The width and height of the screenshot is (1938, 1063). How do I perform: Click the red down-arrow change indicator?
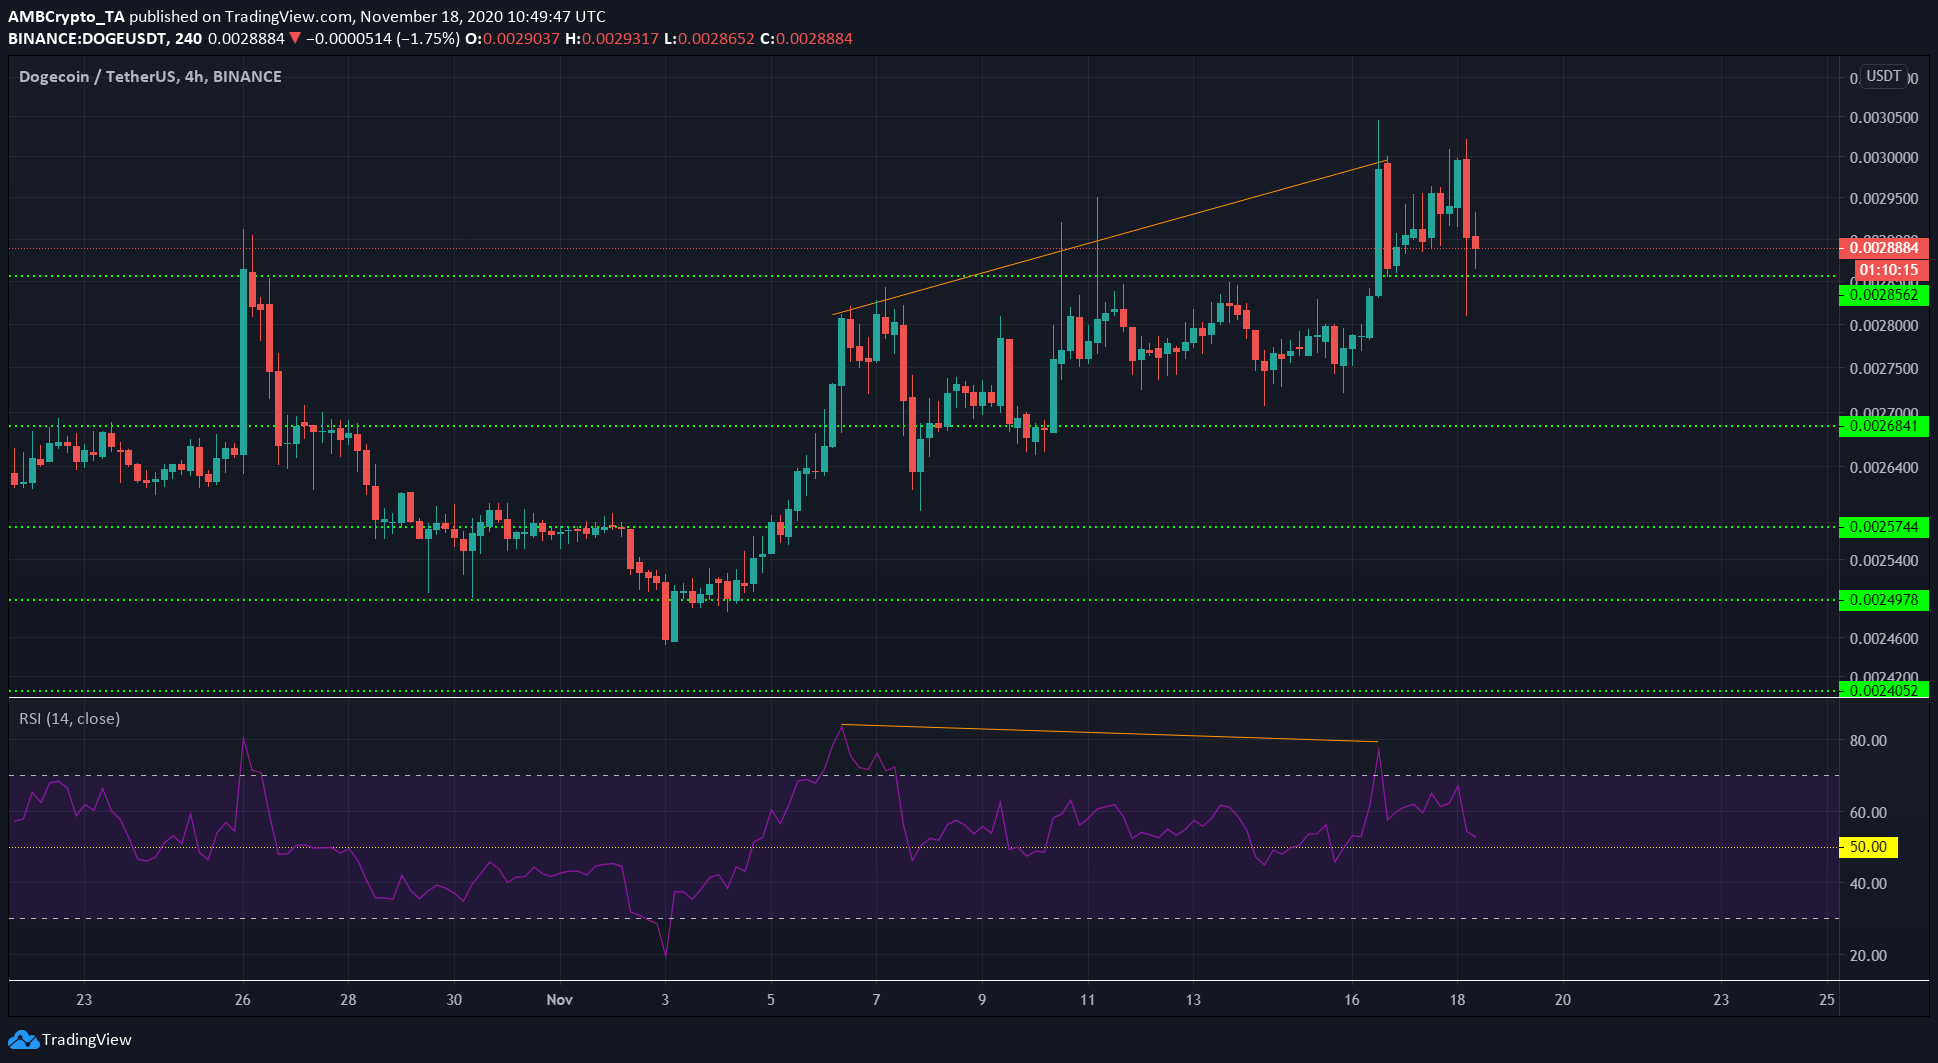(x=294, y=39)
